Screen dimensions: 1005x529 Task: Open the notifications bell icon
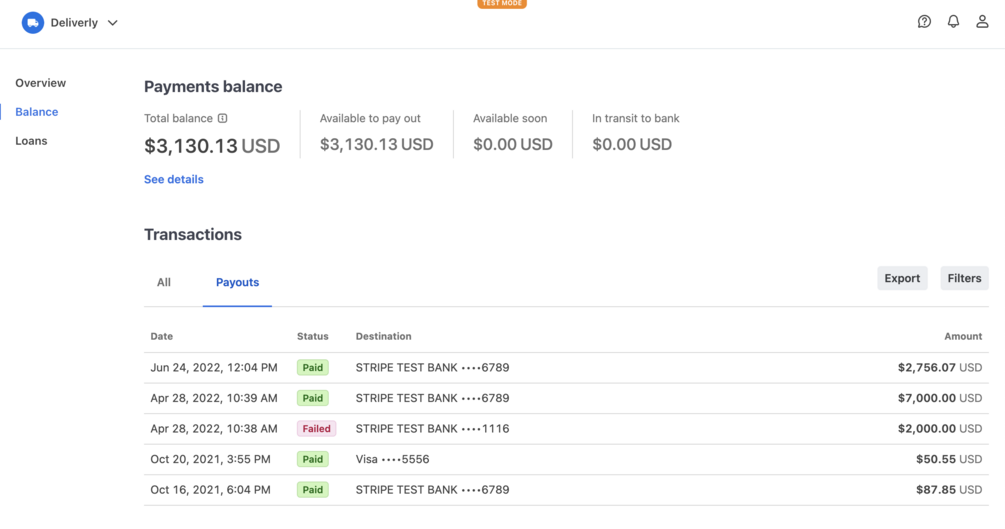[953, 22]
